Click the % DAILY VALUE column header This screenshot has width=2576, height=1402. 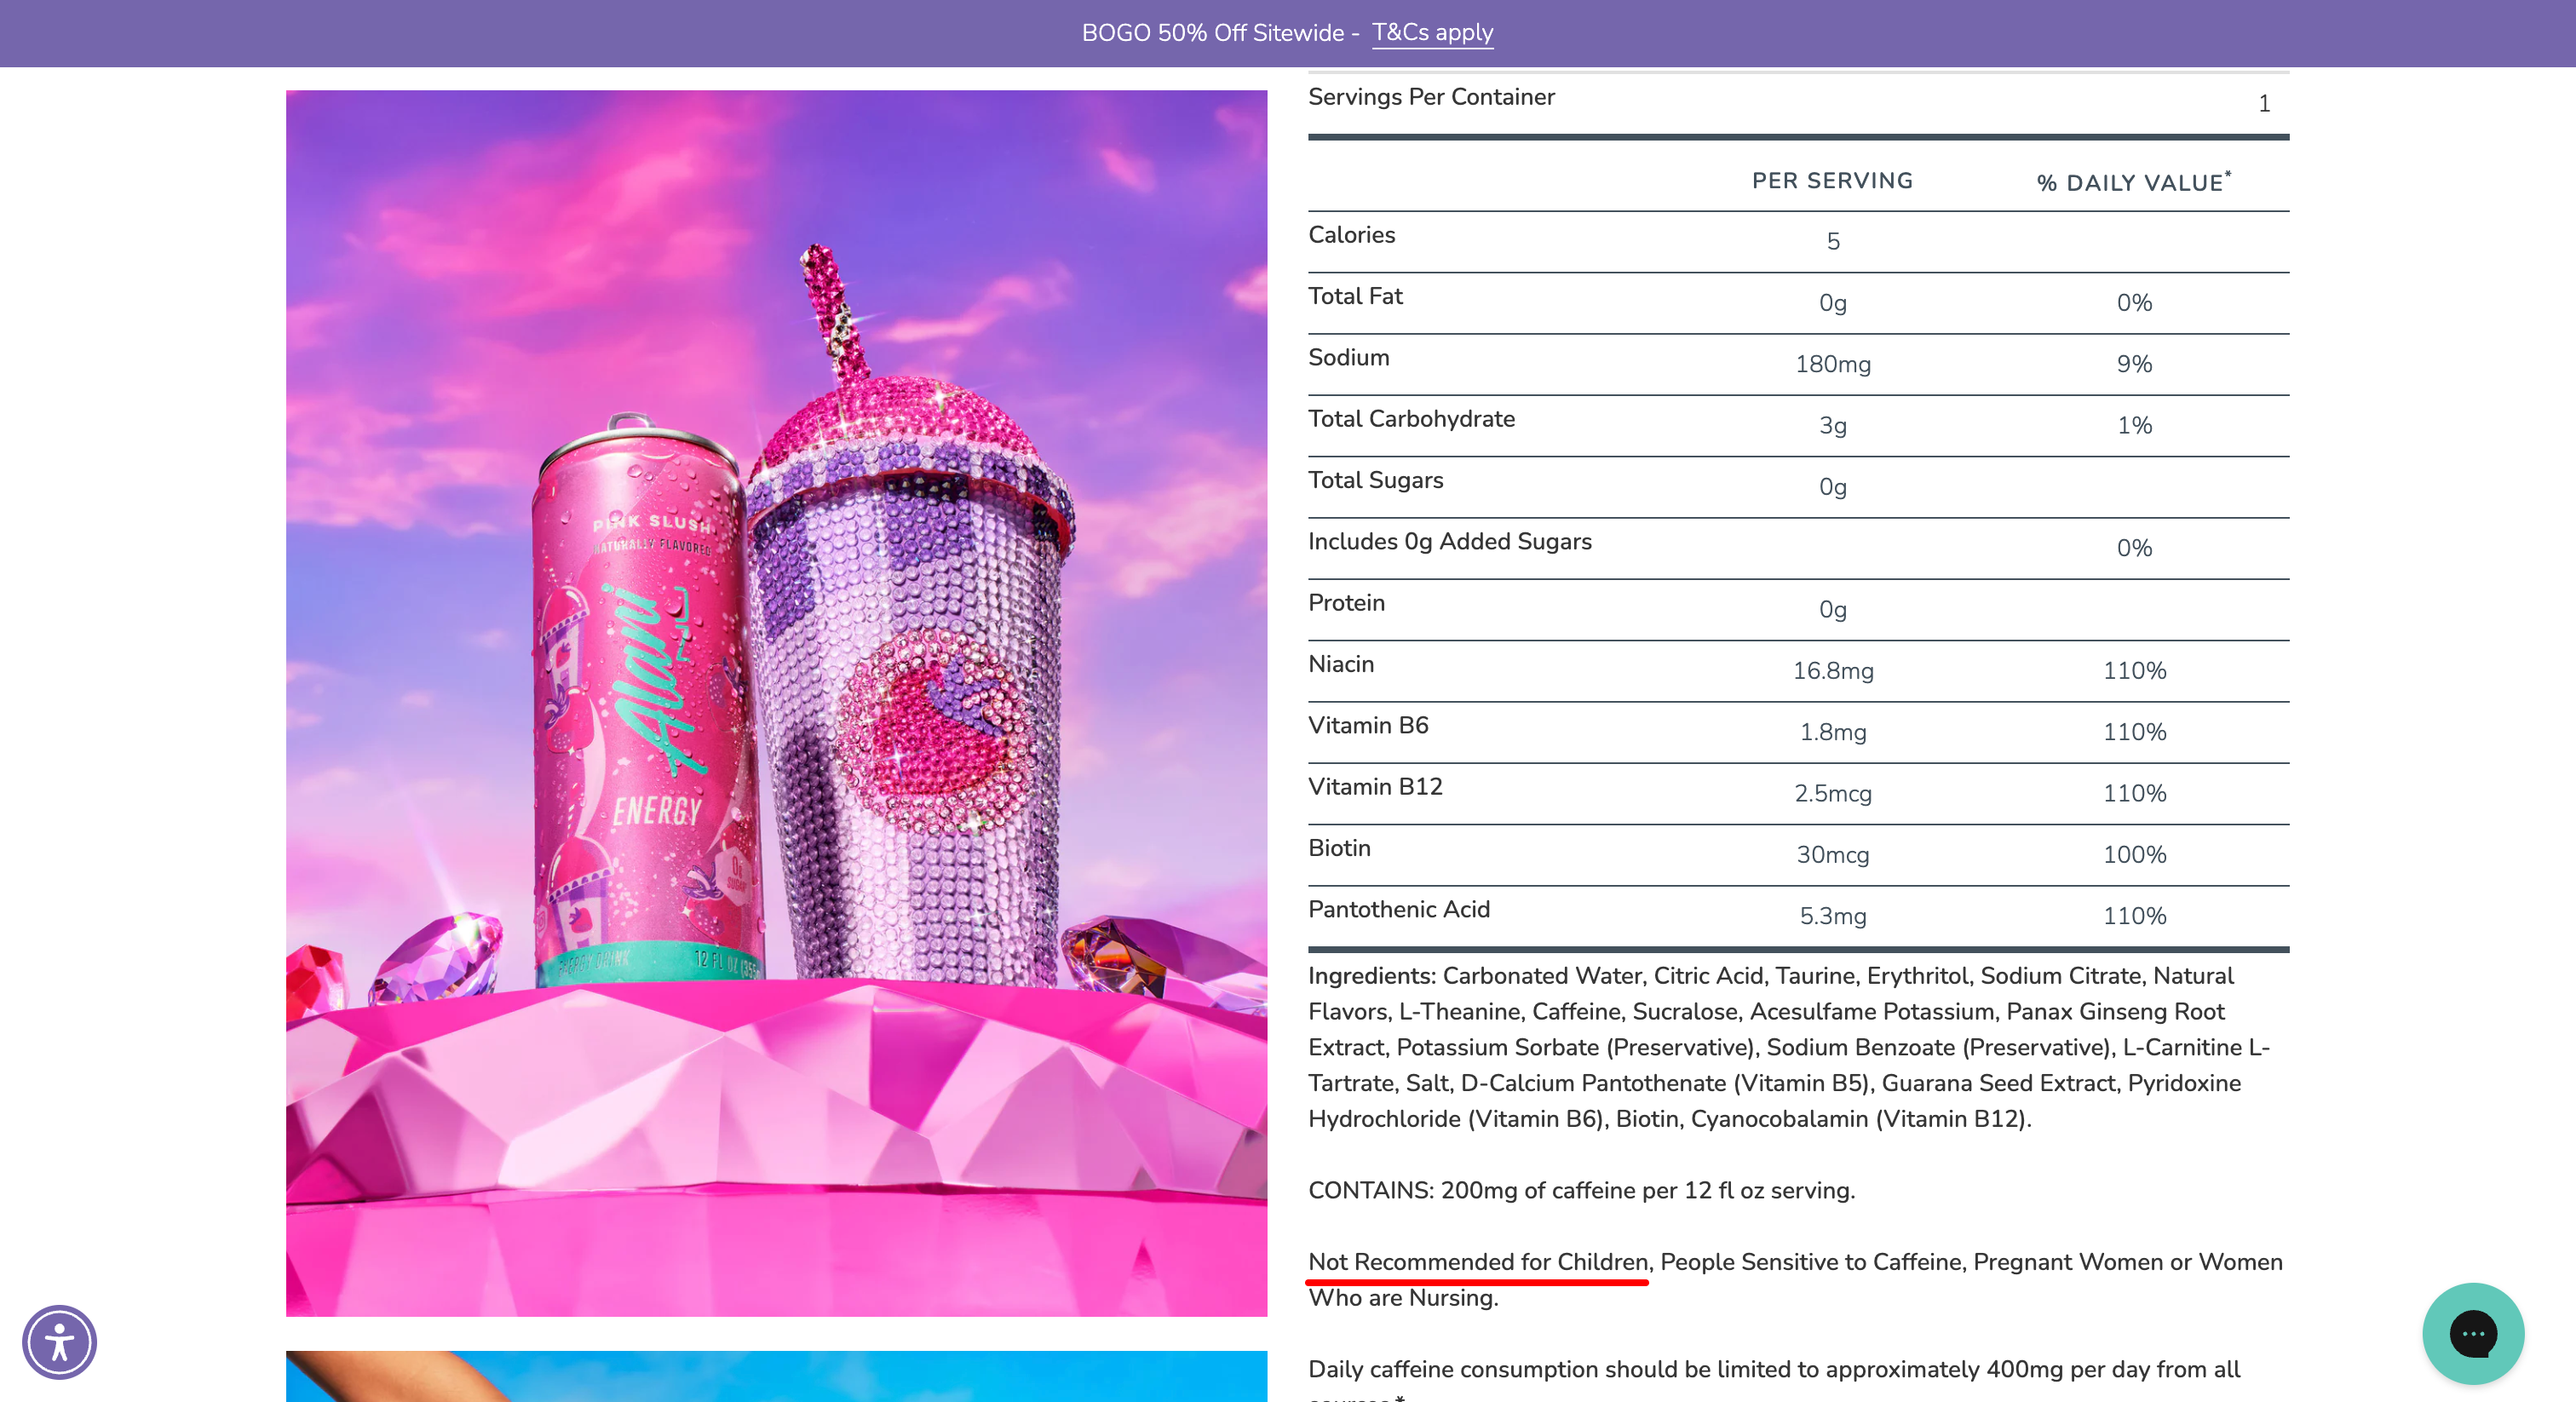[2133, 182]
